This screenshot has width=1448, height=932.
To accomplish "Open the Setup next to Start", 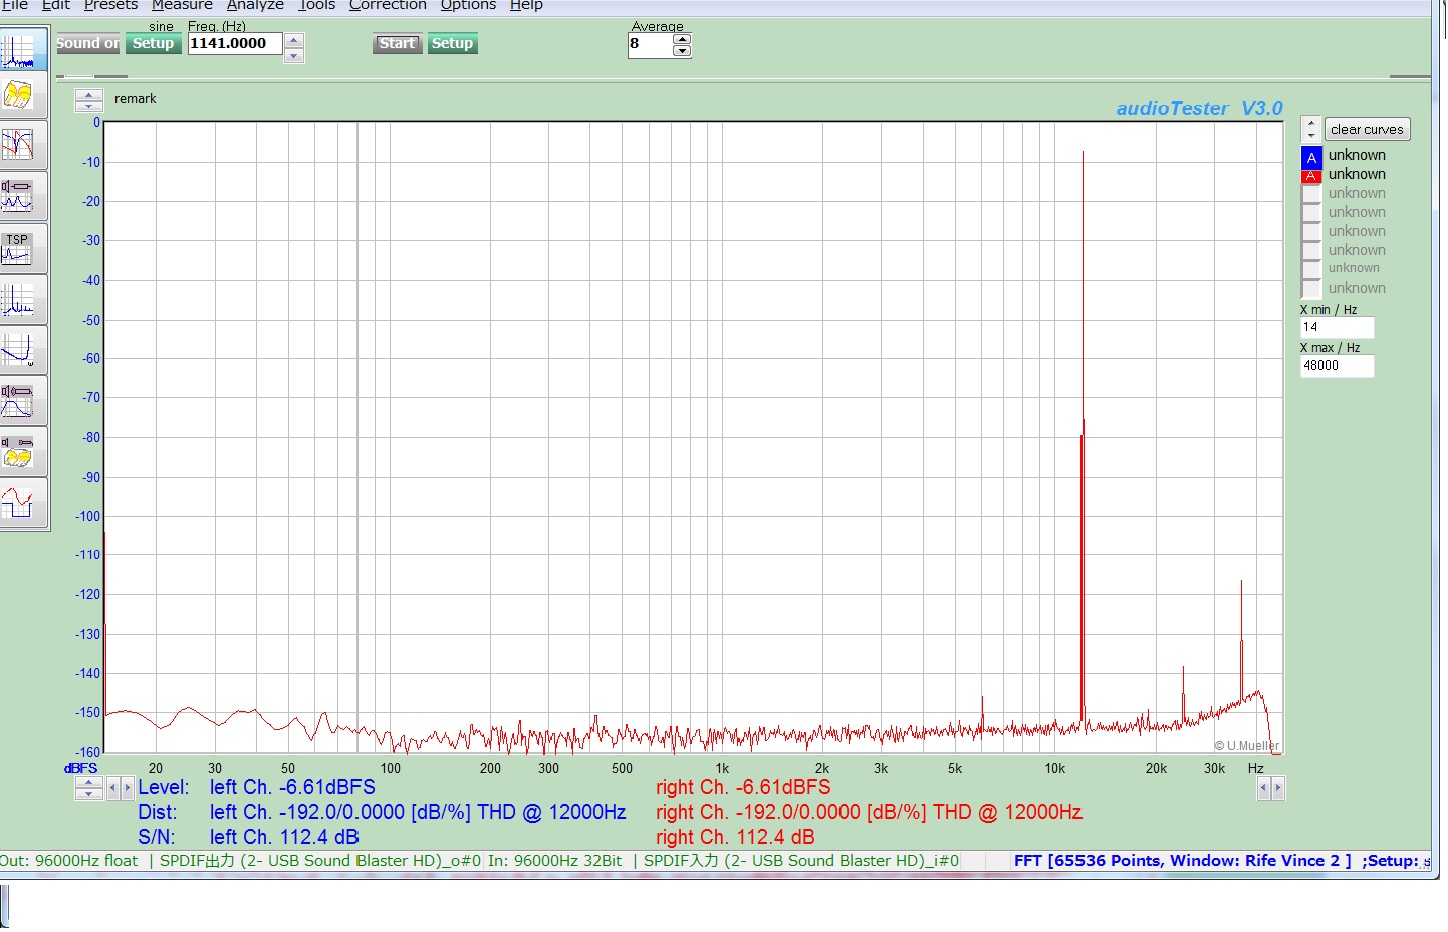I will [x=452, y=44].
